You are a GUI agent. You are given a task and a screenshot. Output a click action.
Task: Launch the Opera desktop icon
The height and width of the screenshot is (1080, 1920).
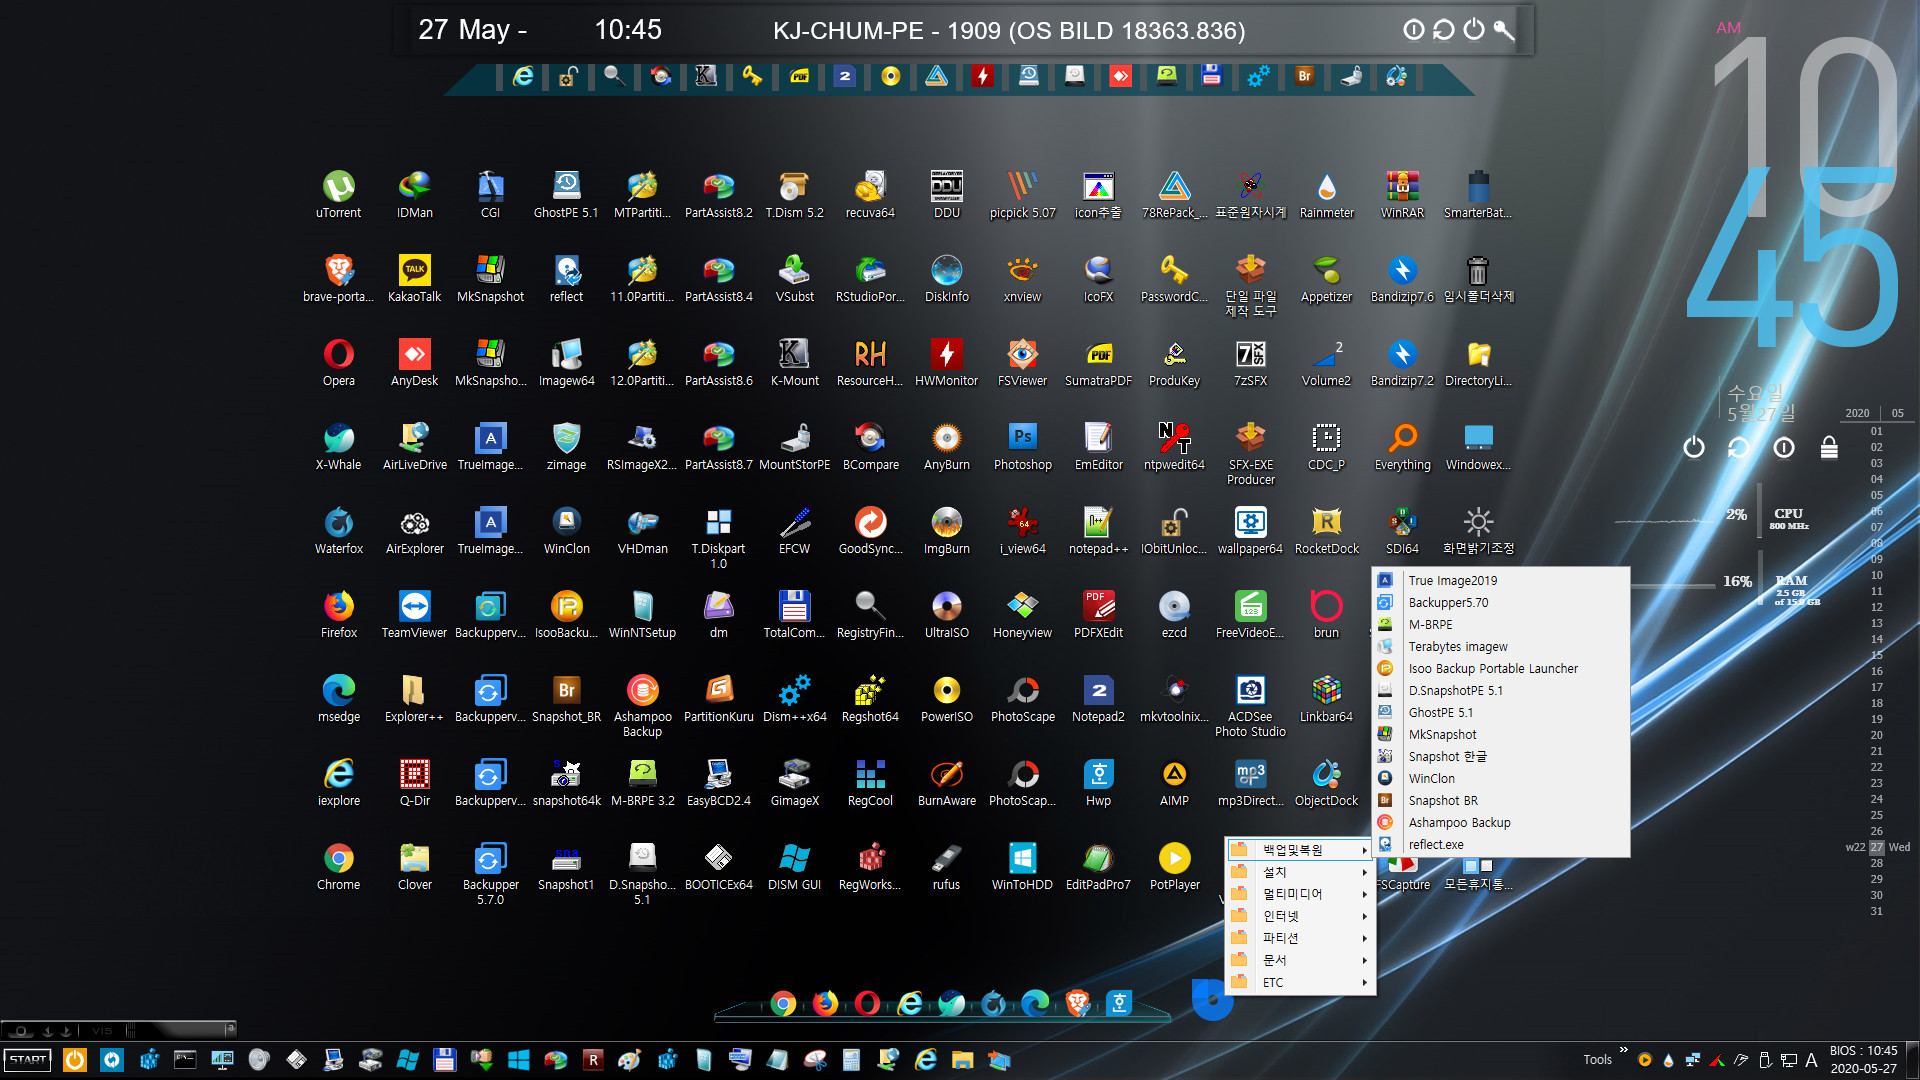click(x=338, y=362)
